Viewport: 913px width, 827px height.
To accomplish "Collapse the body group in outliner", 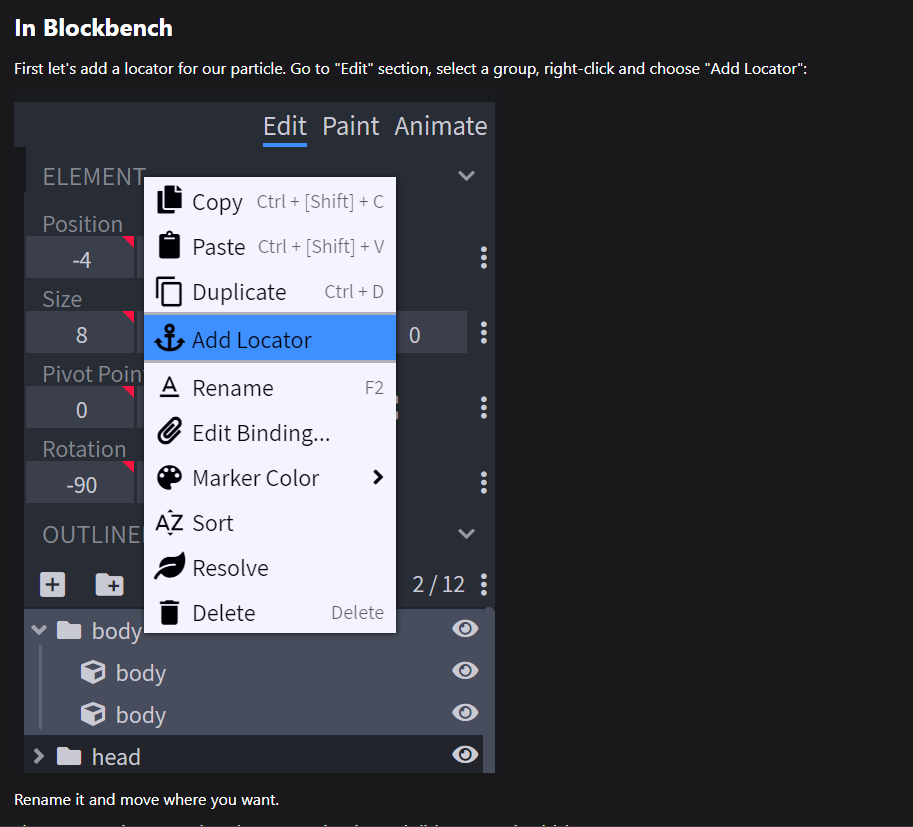I will point(39,630).
